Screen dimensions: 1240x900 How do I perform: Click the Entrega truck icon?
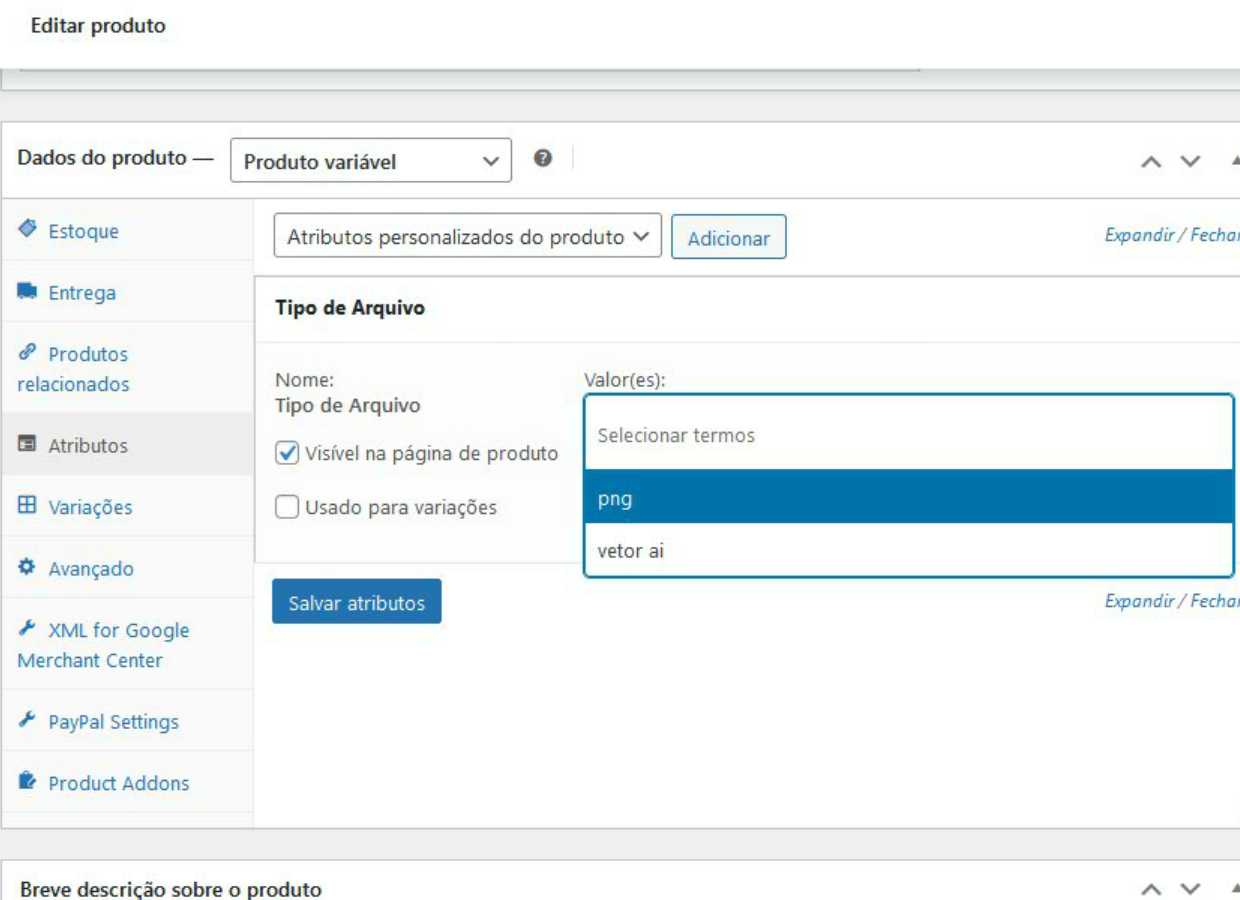[27, 292]
